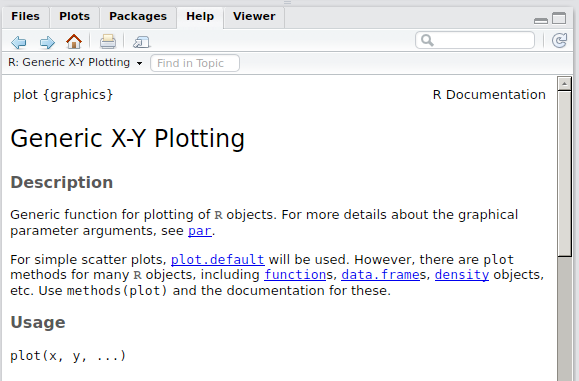This screenshot has width=579, height=381.
Task: Click the Find in Topic field
Action: pyautogui.click(x=195, y=63)
